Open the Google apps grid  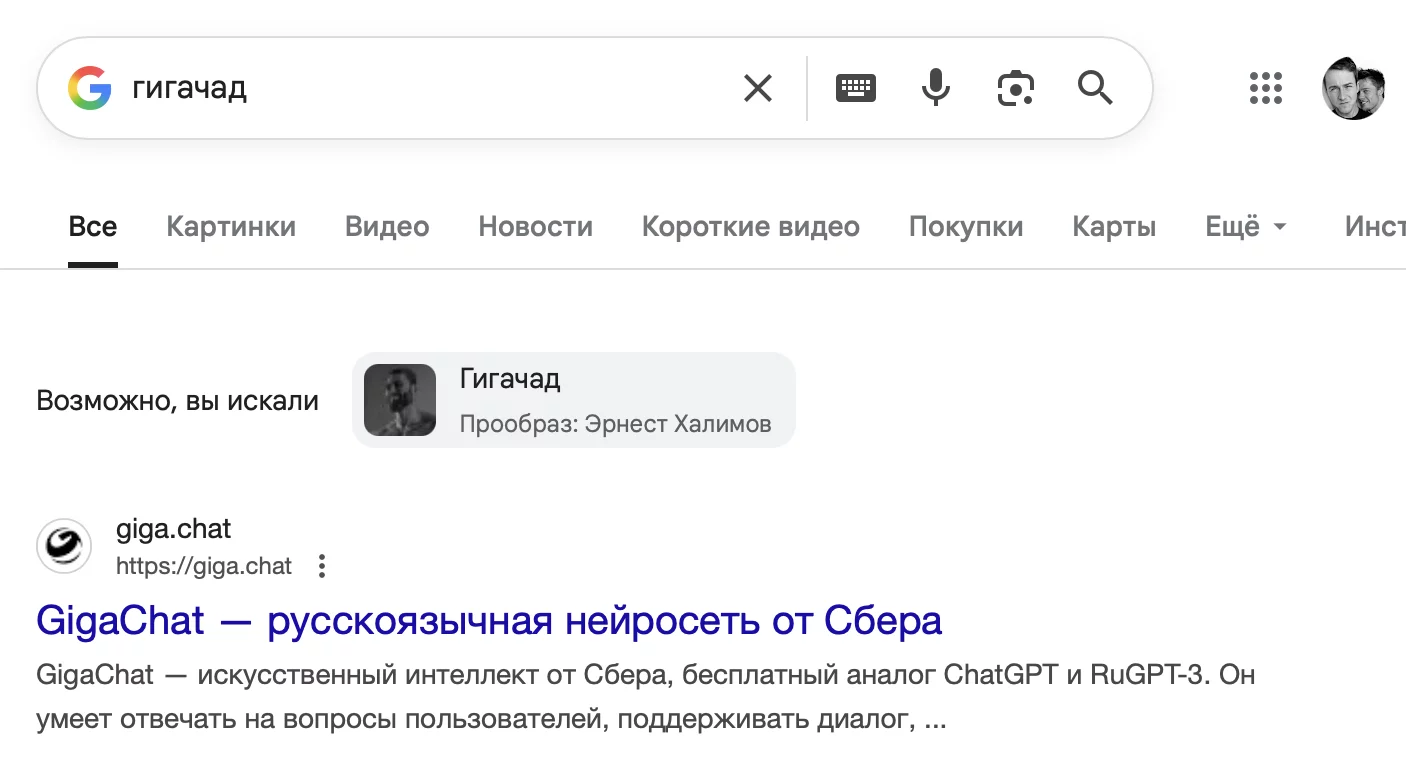(1266, 89)
